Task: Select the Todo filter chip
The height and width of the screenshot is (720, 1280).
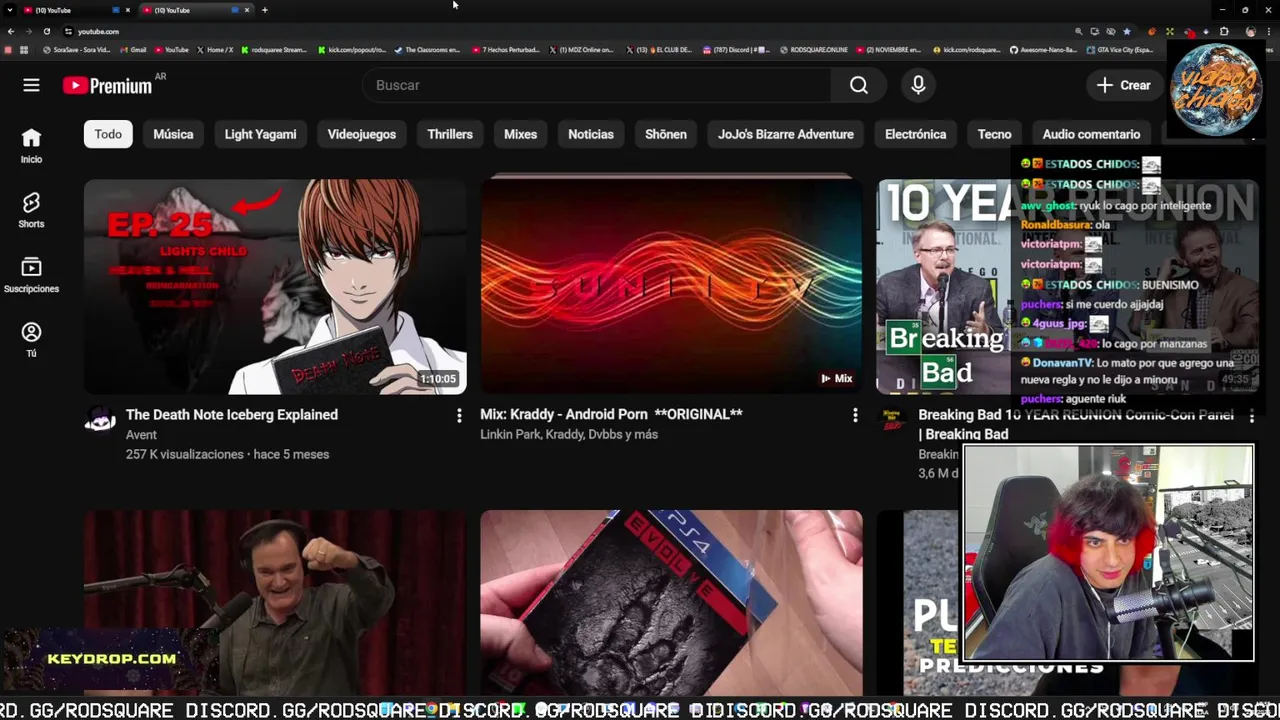Action: click(x=108, y=134)
